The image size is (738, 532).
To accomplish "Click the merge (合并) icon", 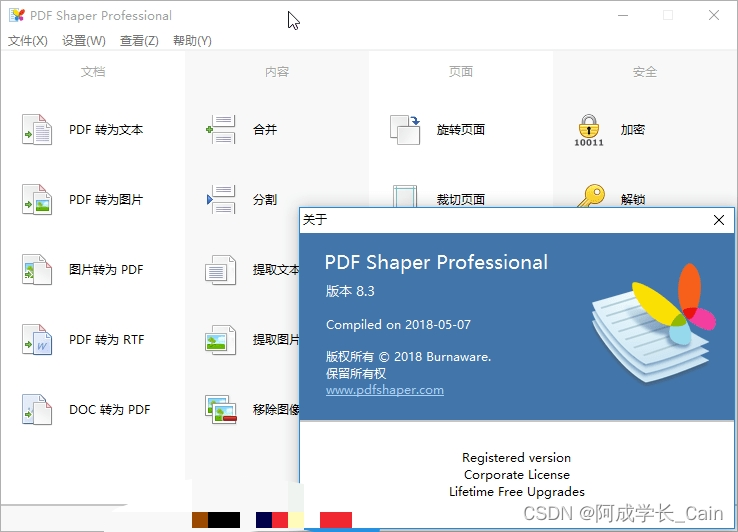I will (221, 129).
